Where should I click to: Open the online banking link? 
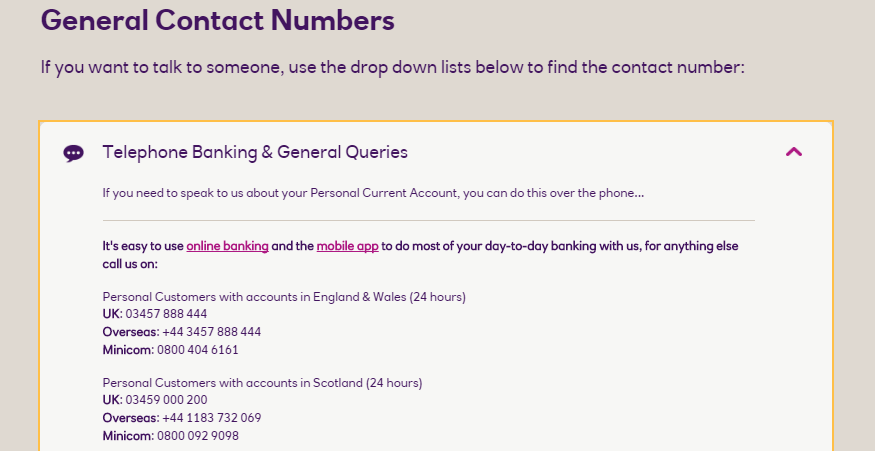click(x=227, y=246)
